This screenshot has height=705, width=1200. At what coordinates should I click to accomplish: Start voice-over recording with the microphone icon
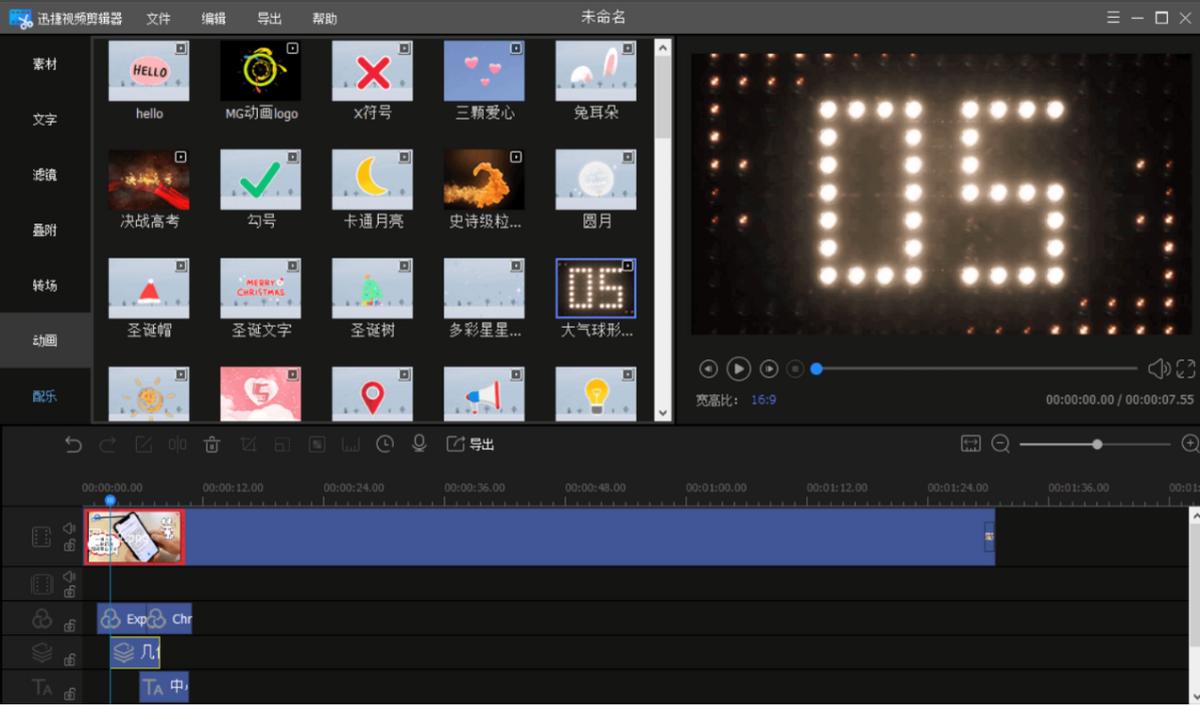click(419, 444)
